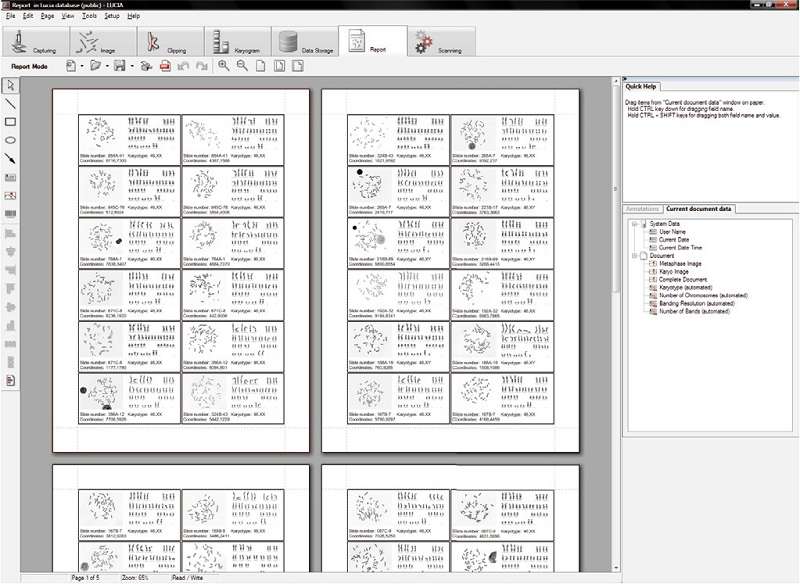The height and width of the screenshot is (584, 800).
Task: Select the line drawing tool
Action: click(10, 104)
